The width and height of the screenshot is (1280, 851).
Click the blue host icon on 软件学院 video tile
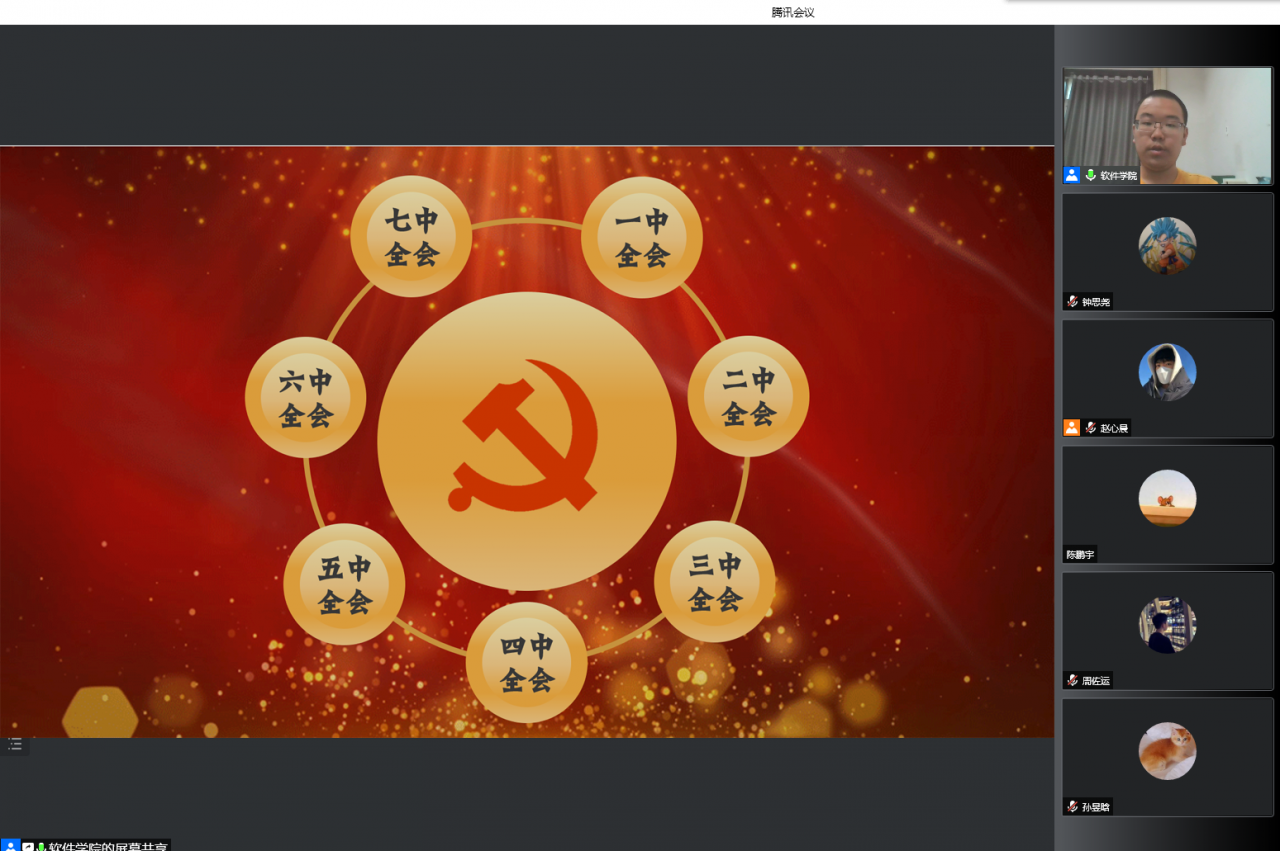pos(1072,175)
